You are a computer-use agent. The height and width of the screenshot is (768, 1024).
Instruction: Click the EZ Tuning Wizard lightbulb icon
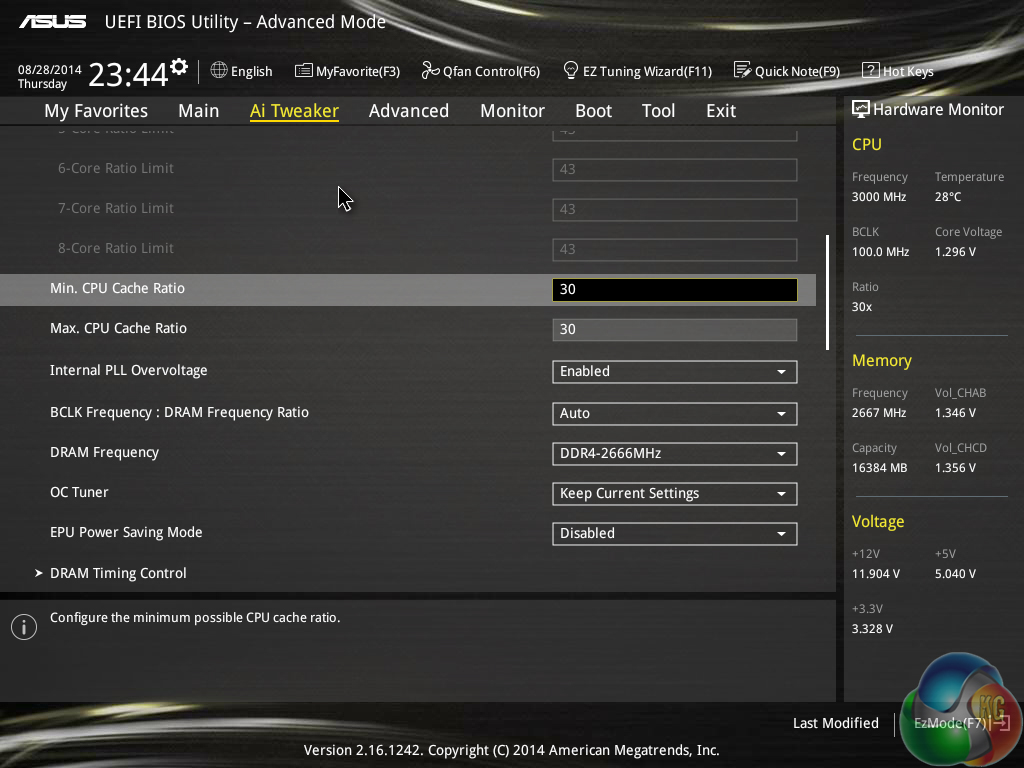click(570, 70)
